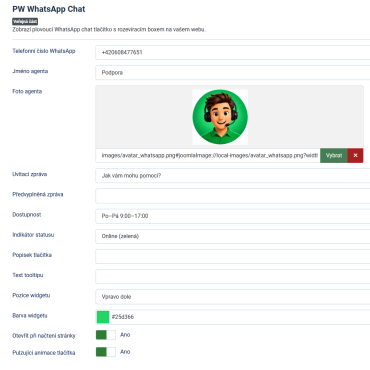Click the Barva widgetu label
The image size is (370, 370).
[x=30, y=315]
